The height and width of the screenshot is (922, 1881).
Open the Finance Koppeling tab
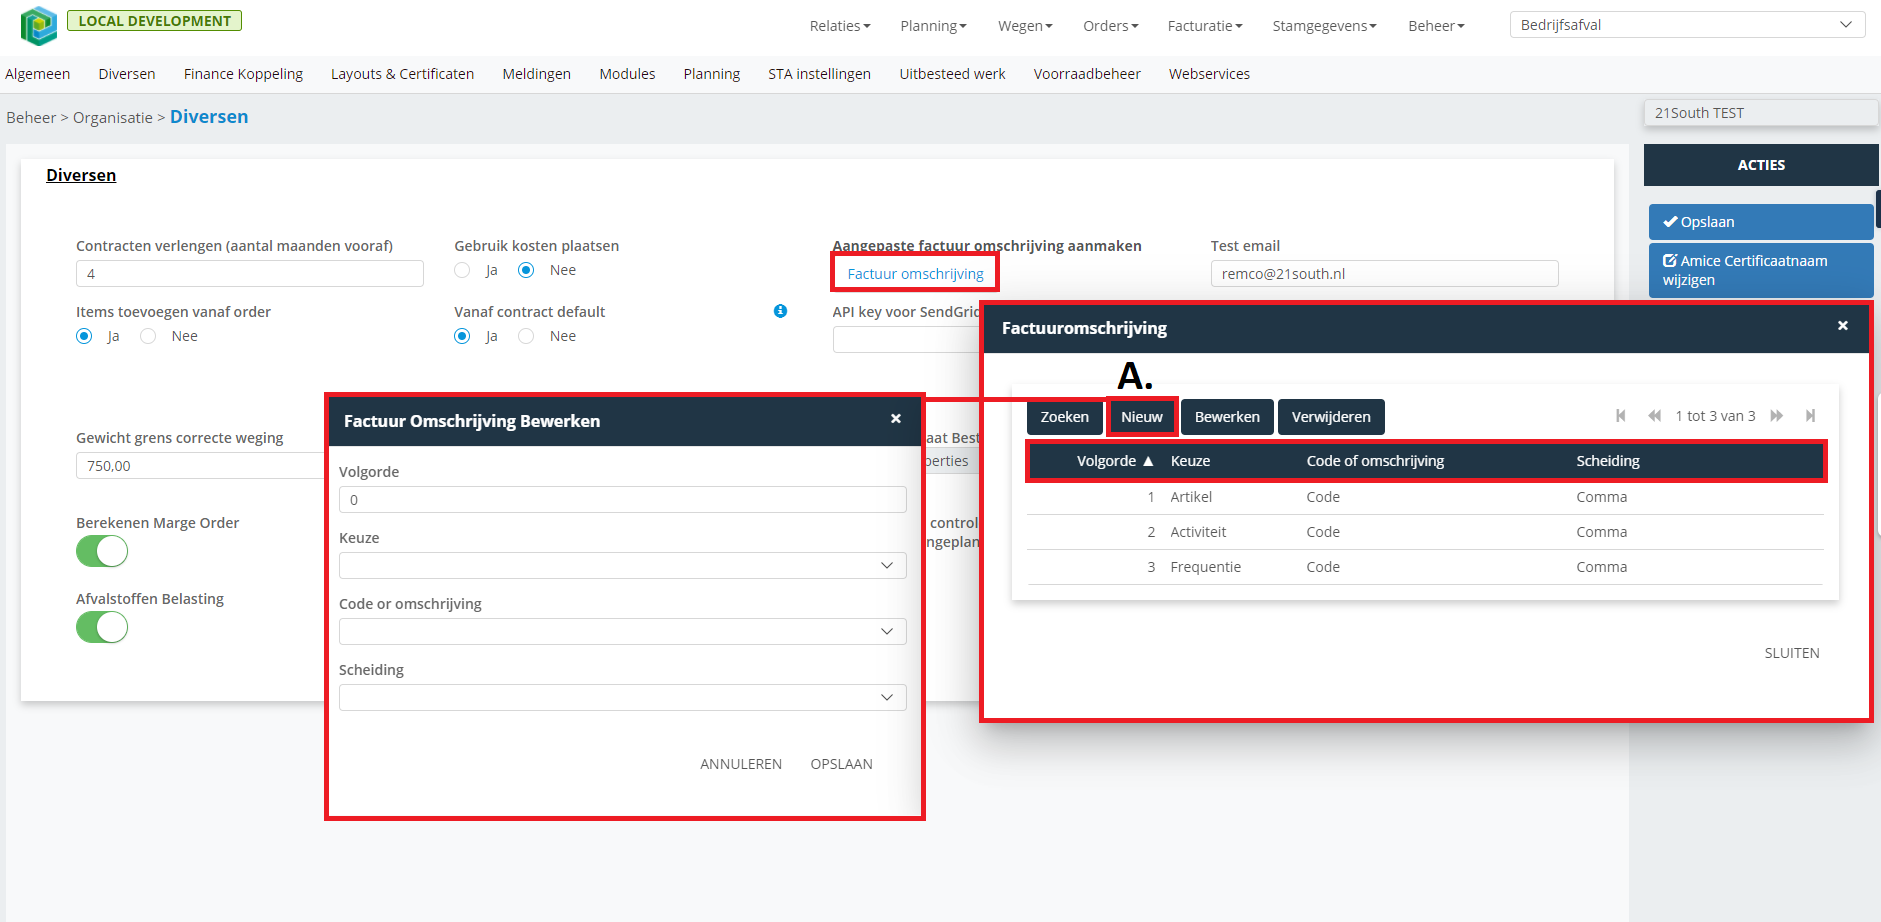tap(243, 74)
